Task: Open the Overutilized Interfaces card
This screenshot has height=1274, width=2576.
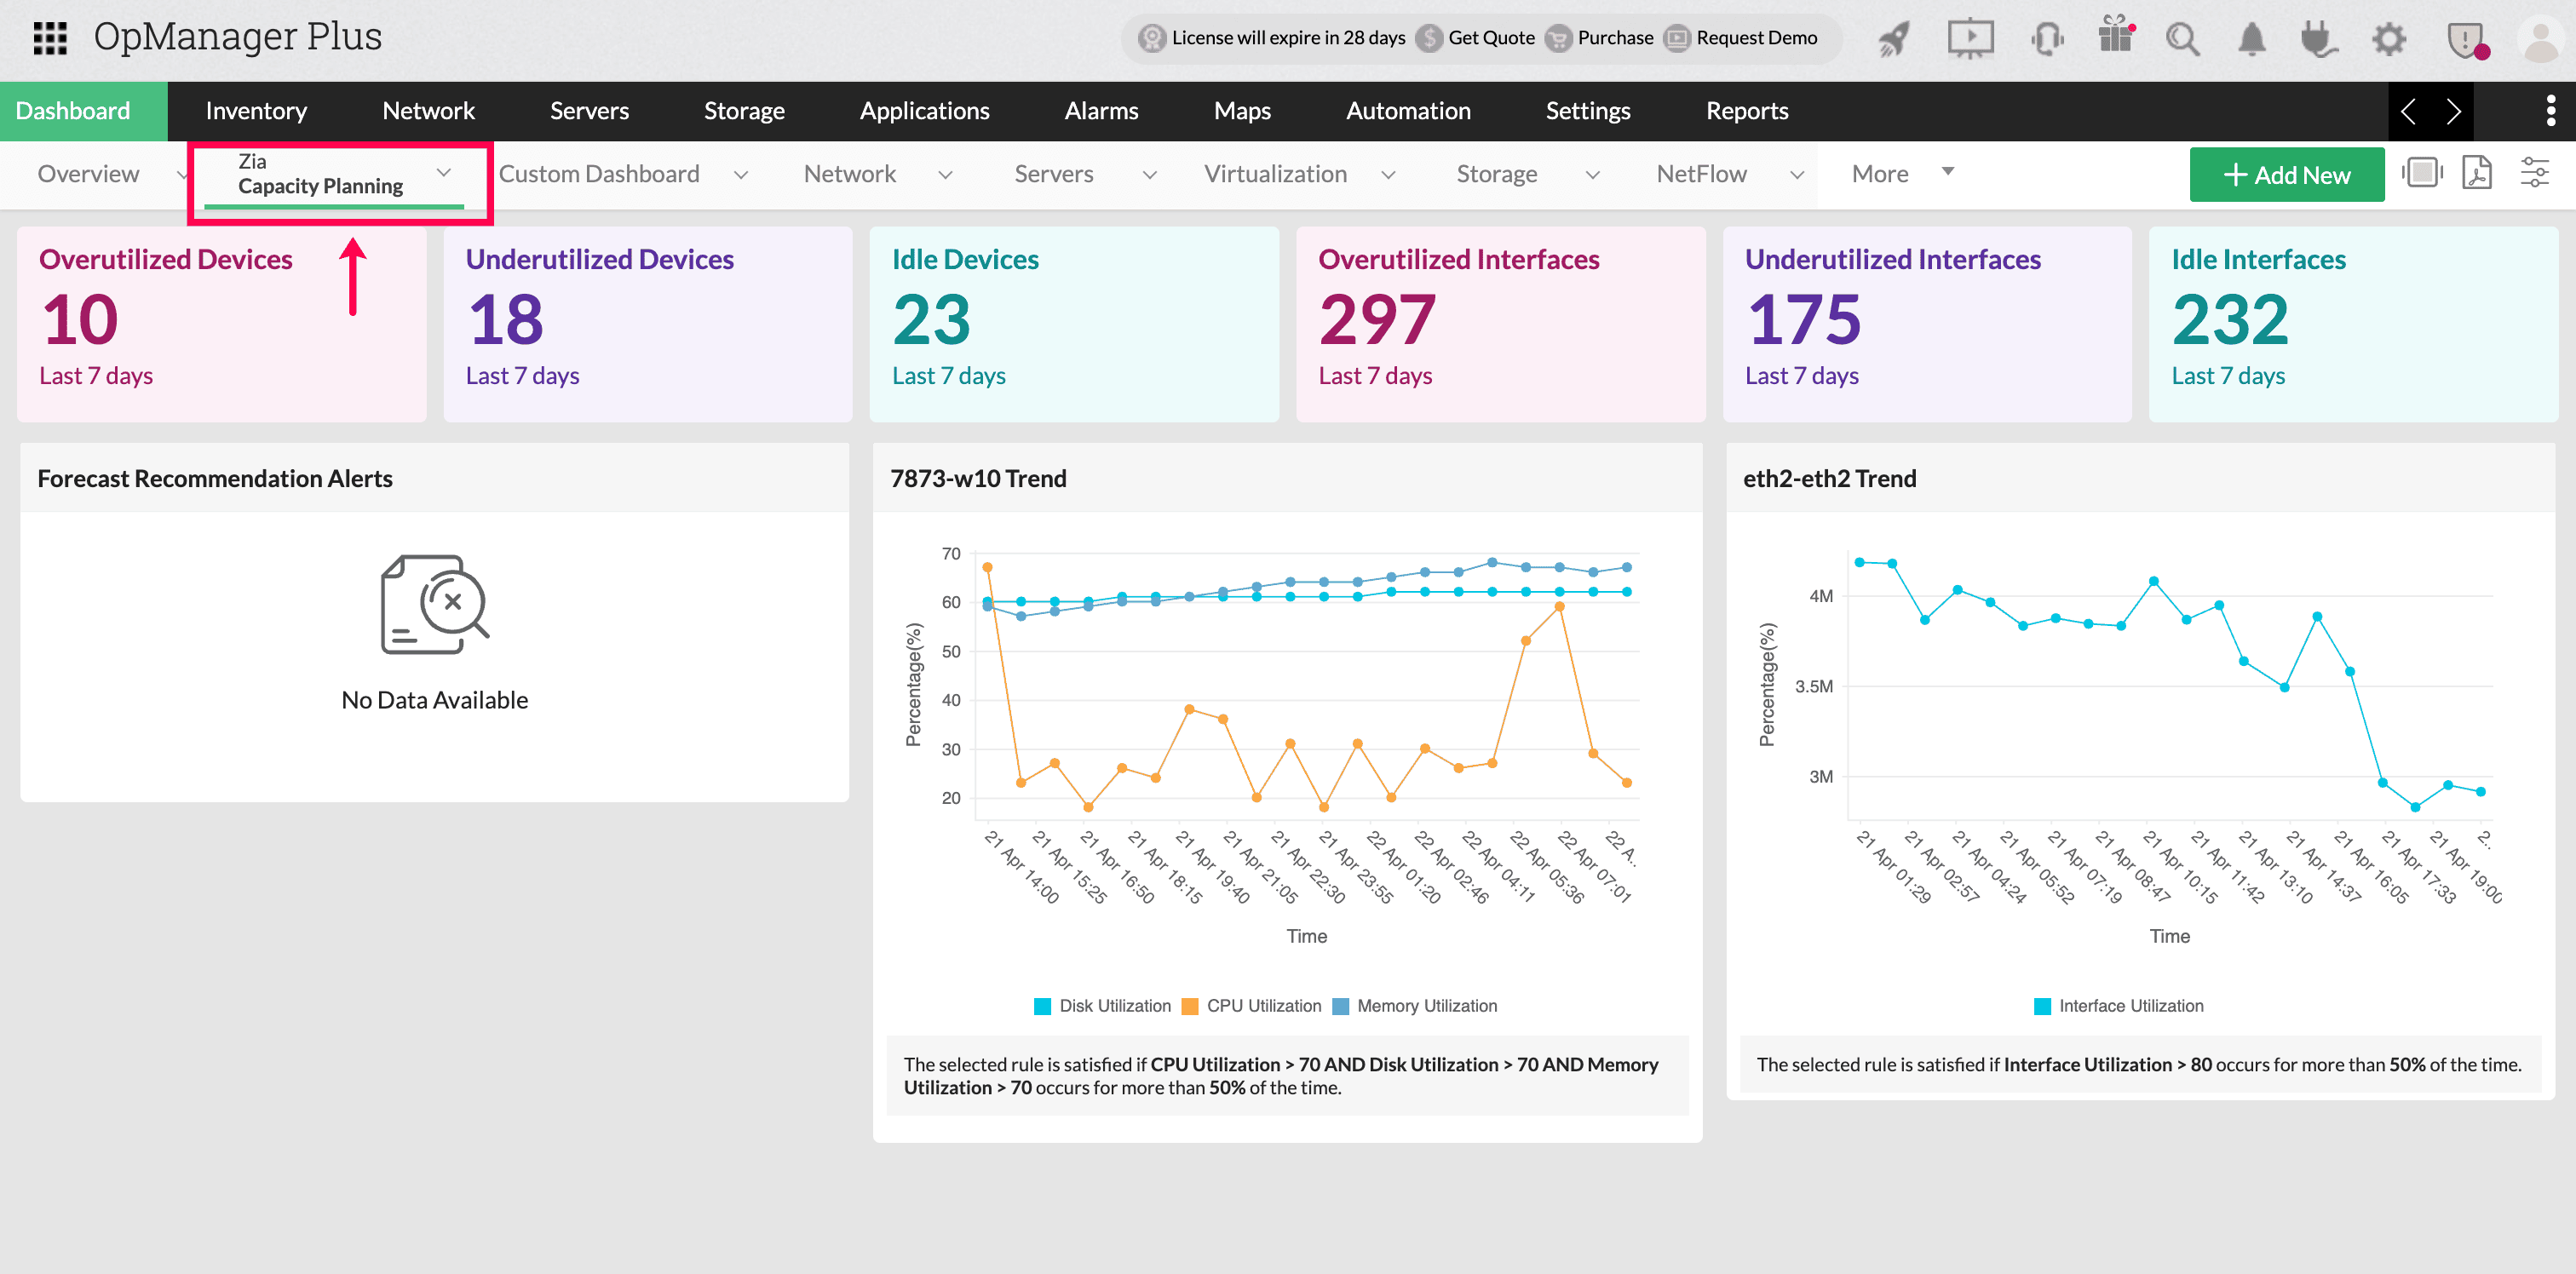Action: click(x=1500, y=322)
